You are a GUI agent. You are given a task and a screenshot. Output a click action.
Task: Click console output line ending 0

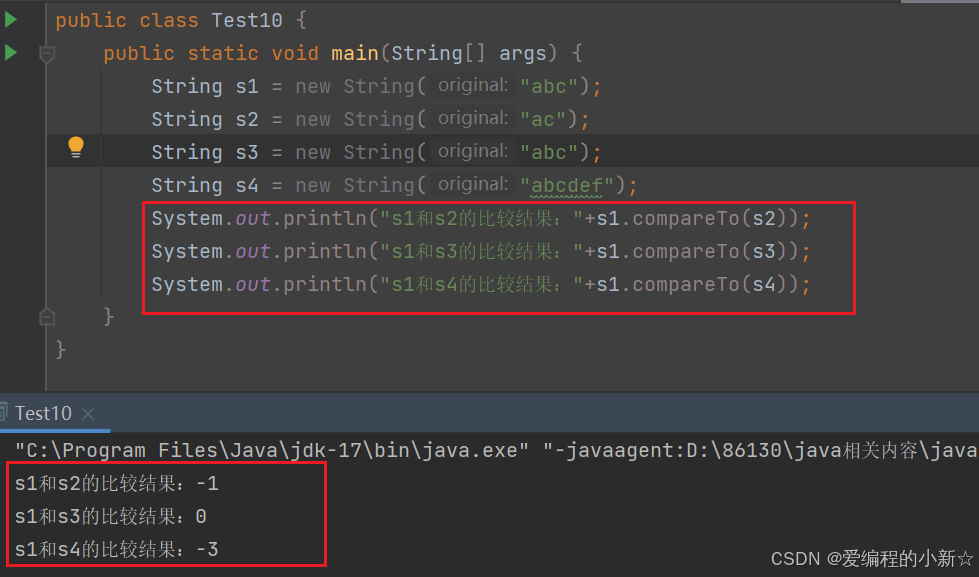[111, 516]
